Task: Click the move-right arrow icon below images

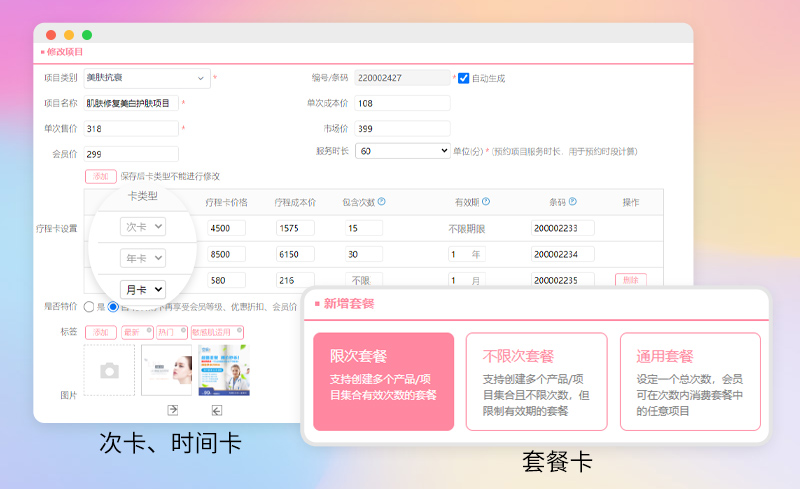Action: pos(172,410)
